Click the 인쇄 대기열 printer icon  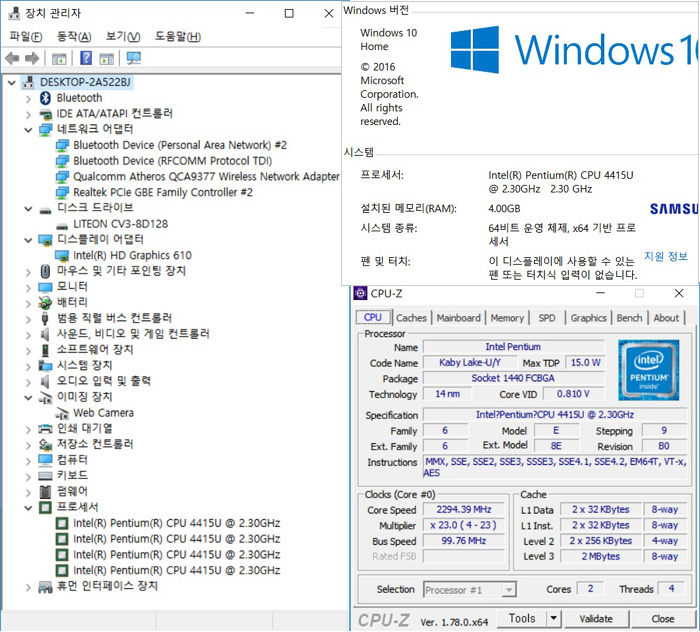click(45, 429)
